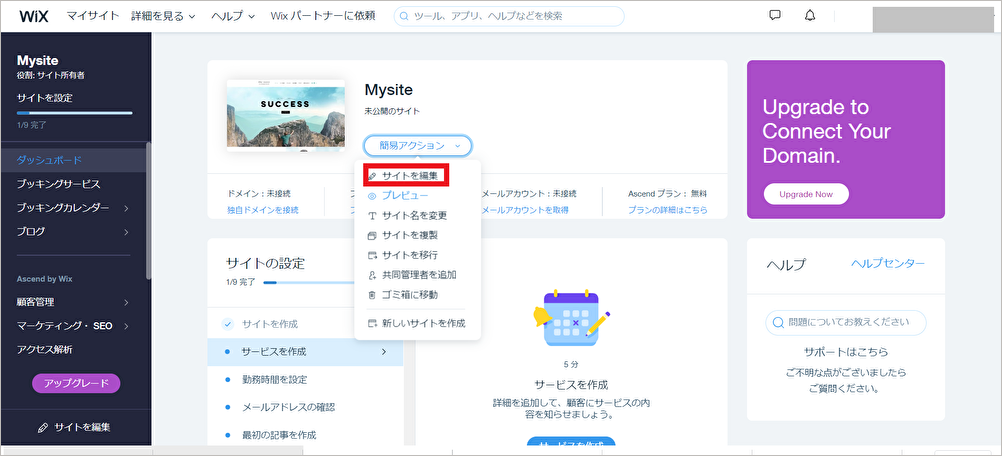Open Wix パートナーに依頼 in top bar

pos(323,16)
